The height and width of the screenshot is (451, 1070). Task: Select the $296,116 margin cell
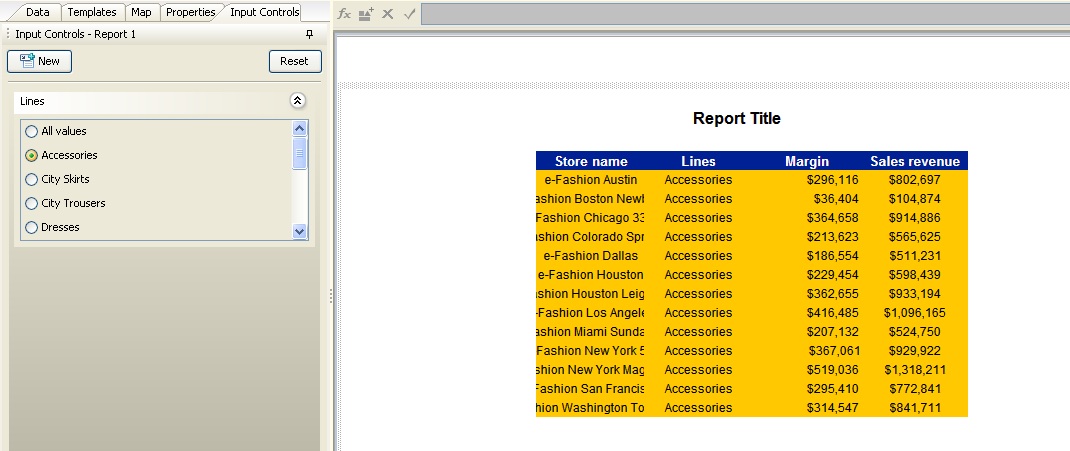807,180
